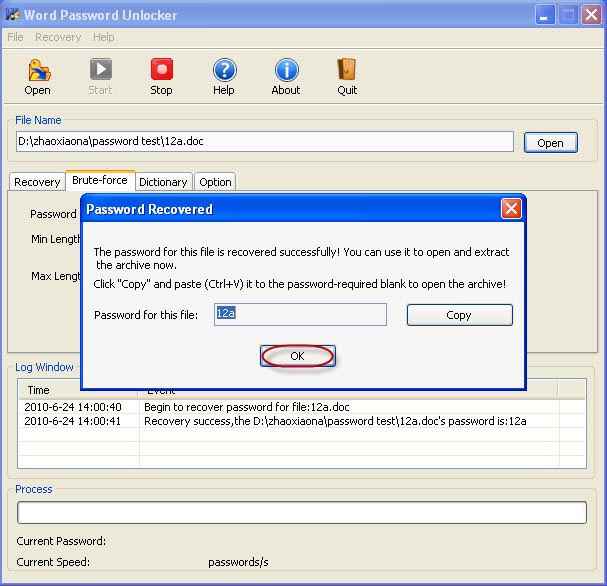Click the File Name path field
The height and width of the screenshot is (586, 607).
[x=265, y=141]
